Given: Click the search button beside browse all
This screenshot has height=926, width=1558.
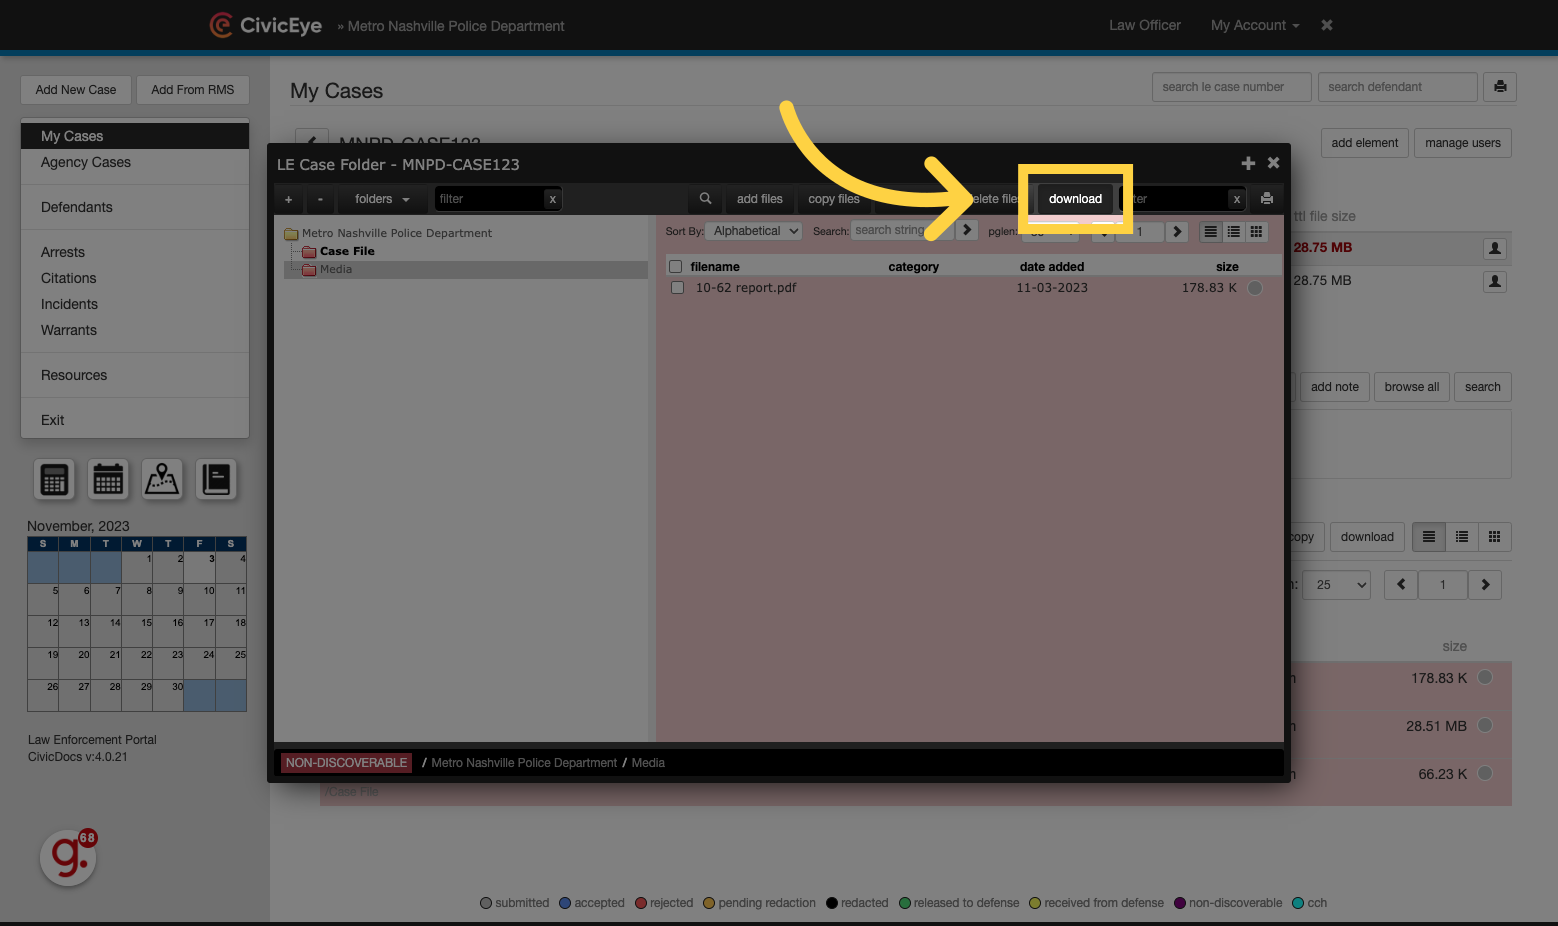Looking at the screenshot, I should pos(1482,387).
